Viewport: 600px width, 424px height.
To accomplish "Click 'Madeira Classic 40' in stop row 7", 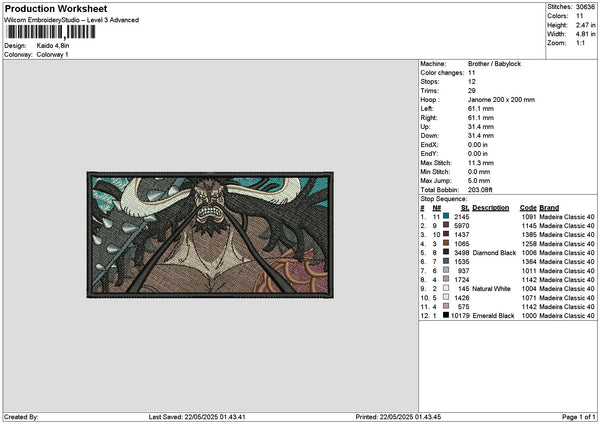I will point(567,271).
